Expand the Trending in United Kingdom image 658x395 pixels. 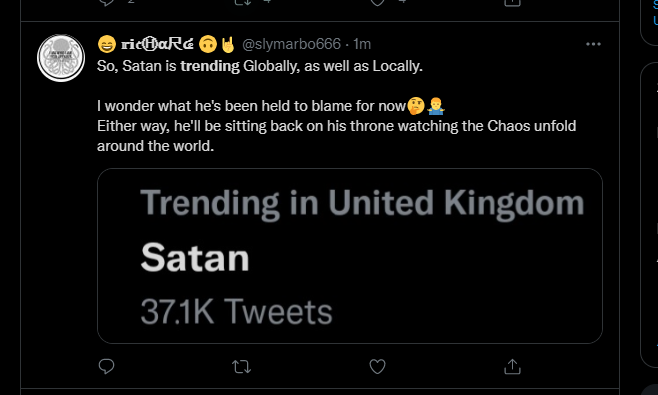pyautogui.click(x=350, y=256)
